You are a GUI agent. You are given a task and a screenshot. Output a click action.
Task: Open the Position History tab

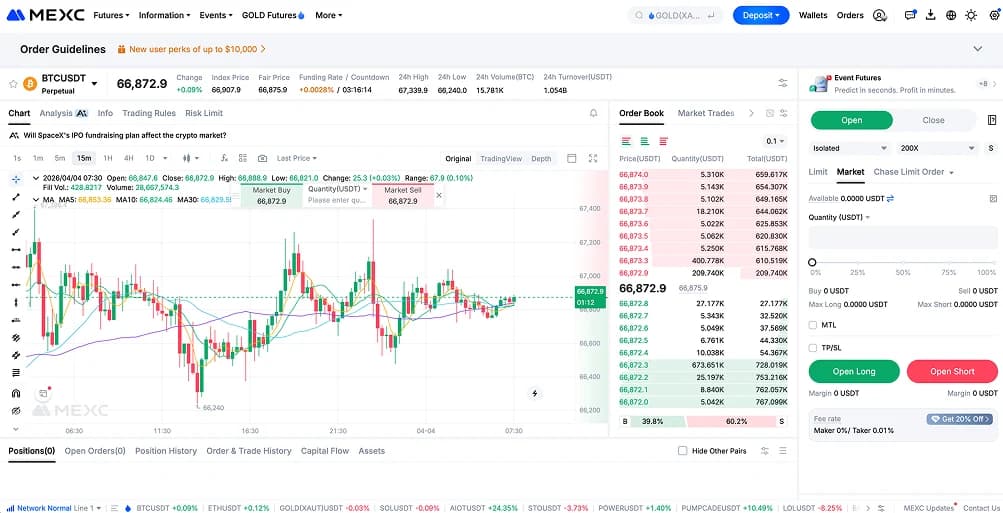166,451
